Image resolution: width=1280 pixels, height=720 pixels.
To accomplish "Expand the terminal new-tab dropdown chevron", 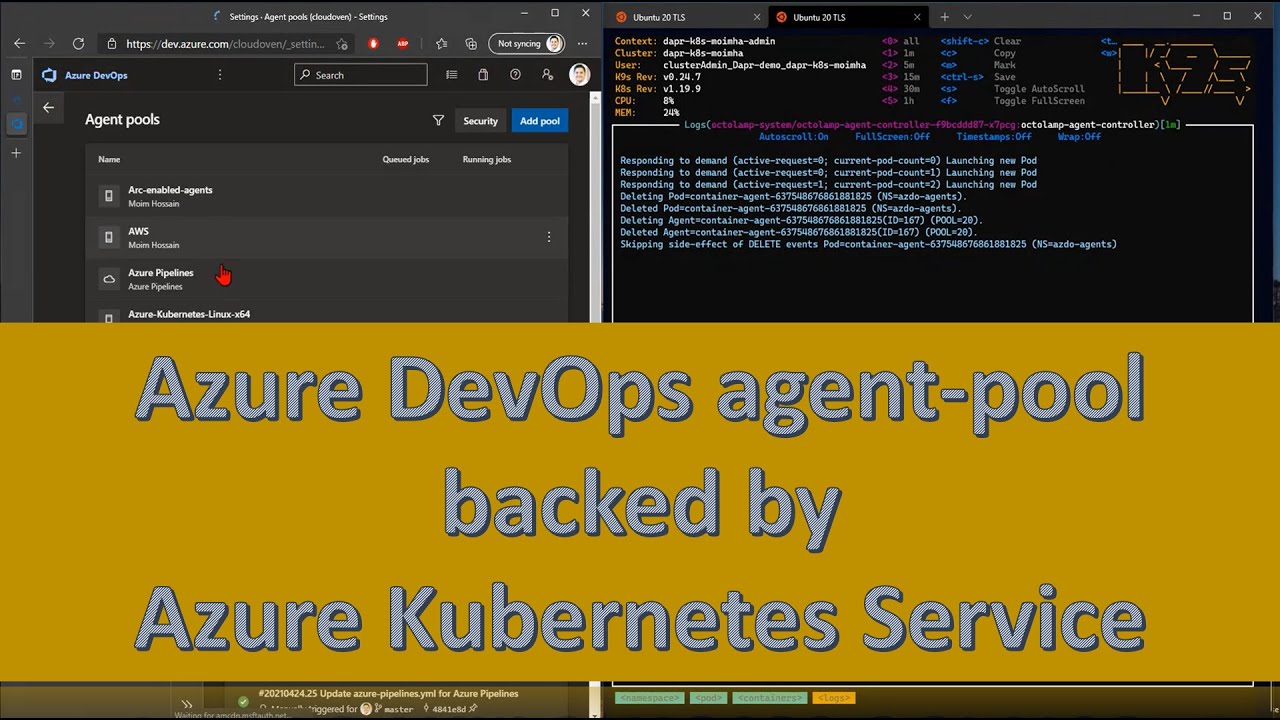I will (x=967, y=17).
